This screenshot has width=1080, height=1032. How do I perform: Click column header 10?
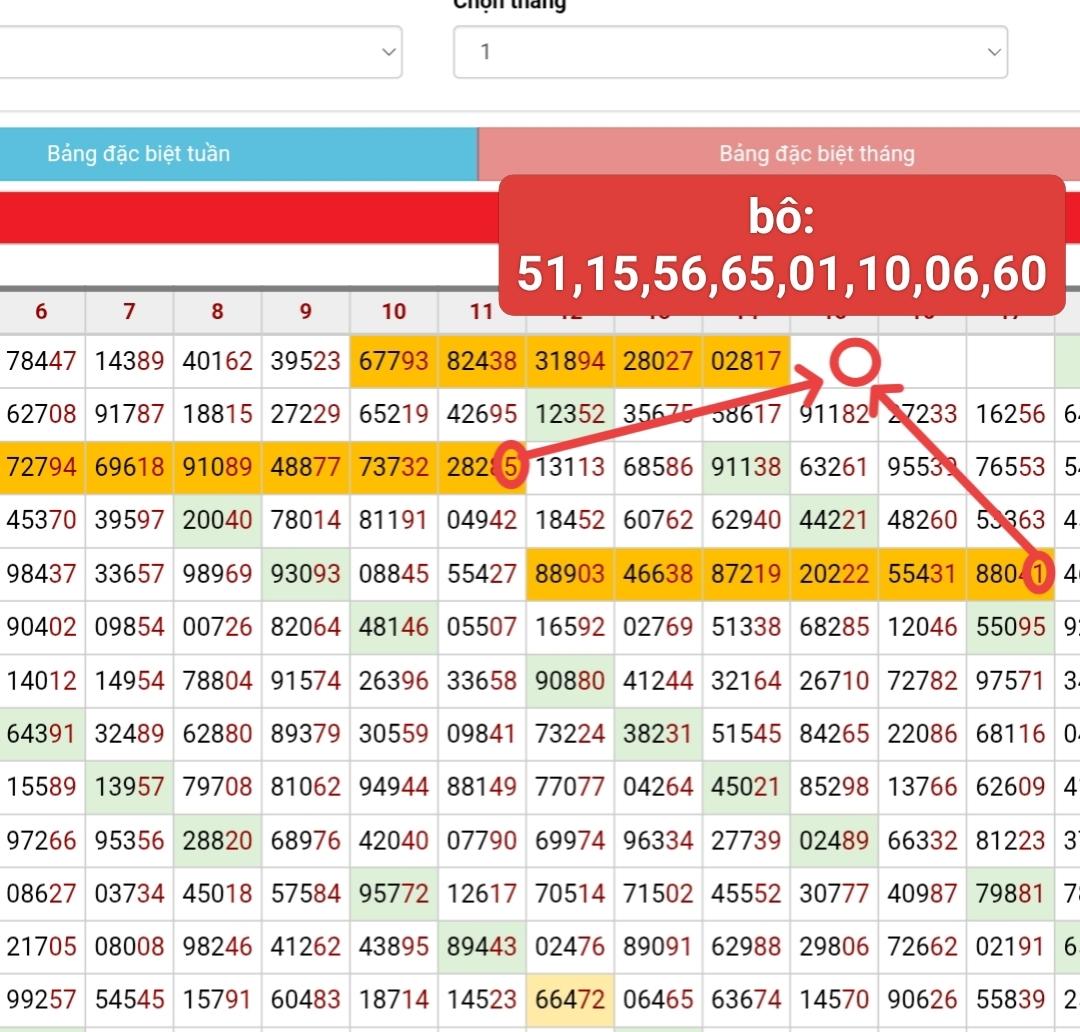[x=394, y=311]
